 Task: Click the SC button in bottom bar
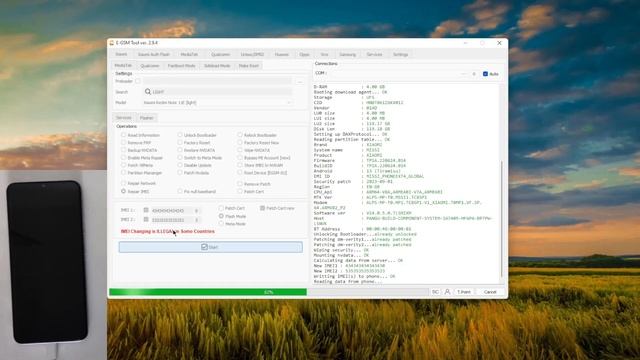435,292
